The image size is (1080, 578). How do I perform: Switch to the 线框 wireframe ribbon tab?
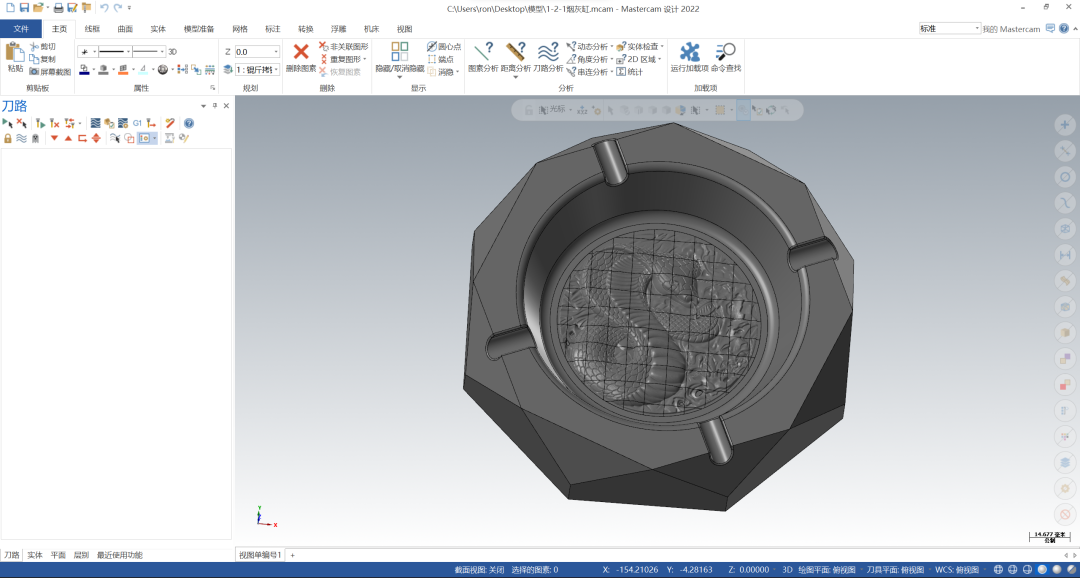[92, 29]
